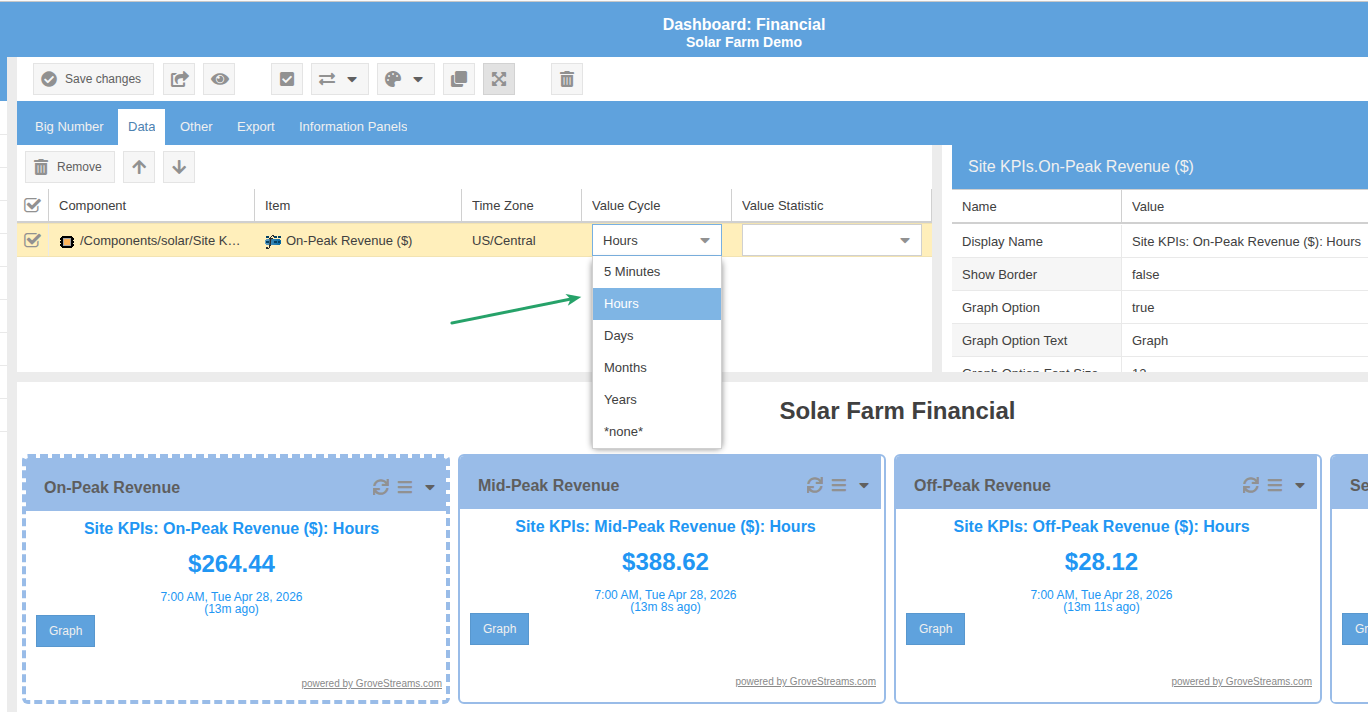The width and height of the screenshot is (1368, 712).
Task: Open the empty Value Statistic combo box
Action: pos(832,241)
